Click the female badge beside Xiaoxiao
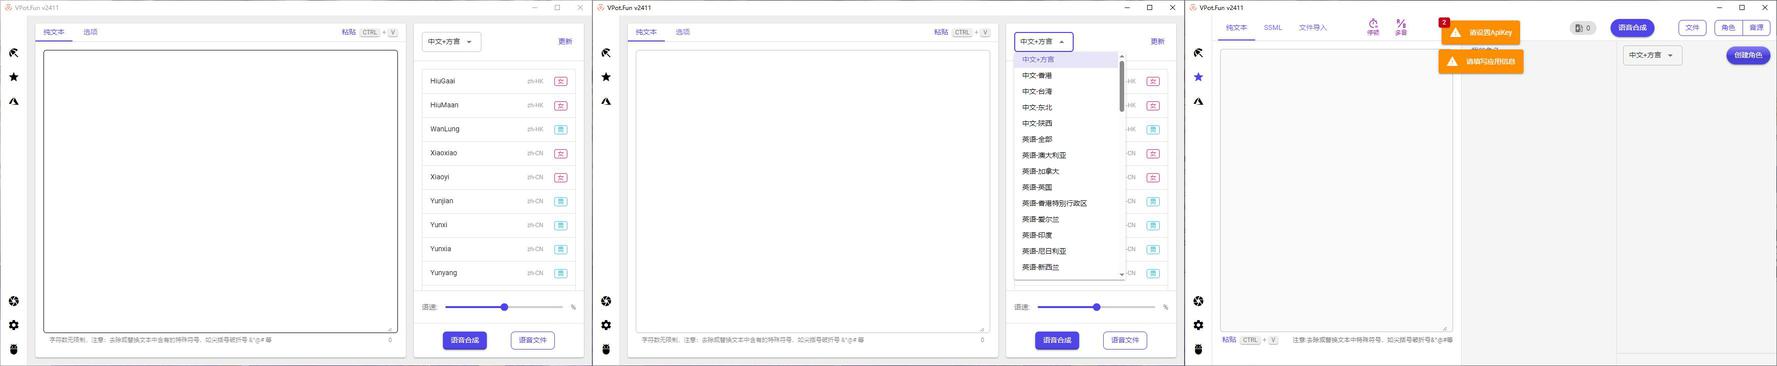 561,153
